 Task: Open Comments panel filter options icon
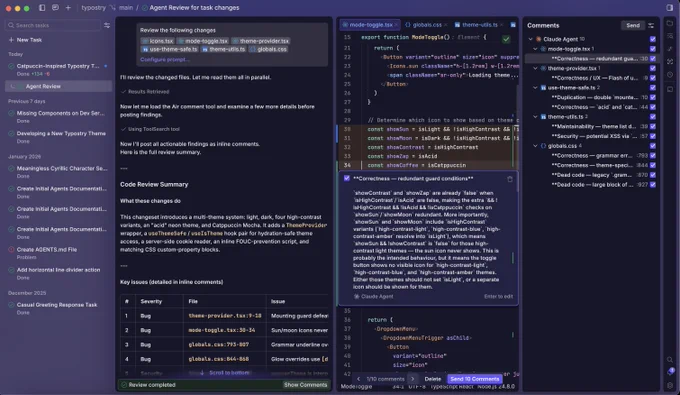pos(651,26)
